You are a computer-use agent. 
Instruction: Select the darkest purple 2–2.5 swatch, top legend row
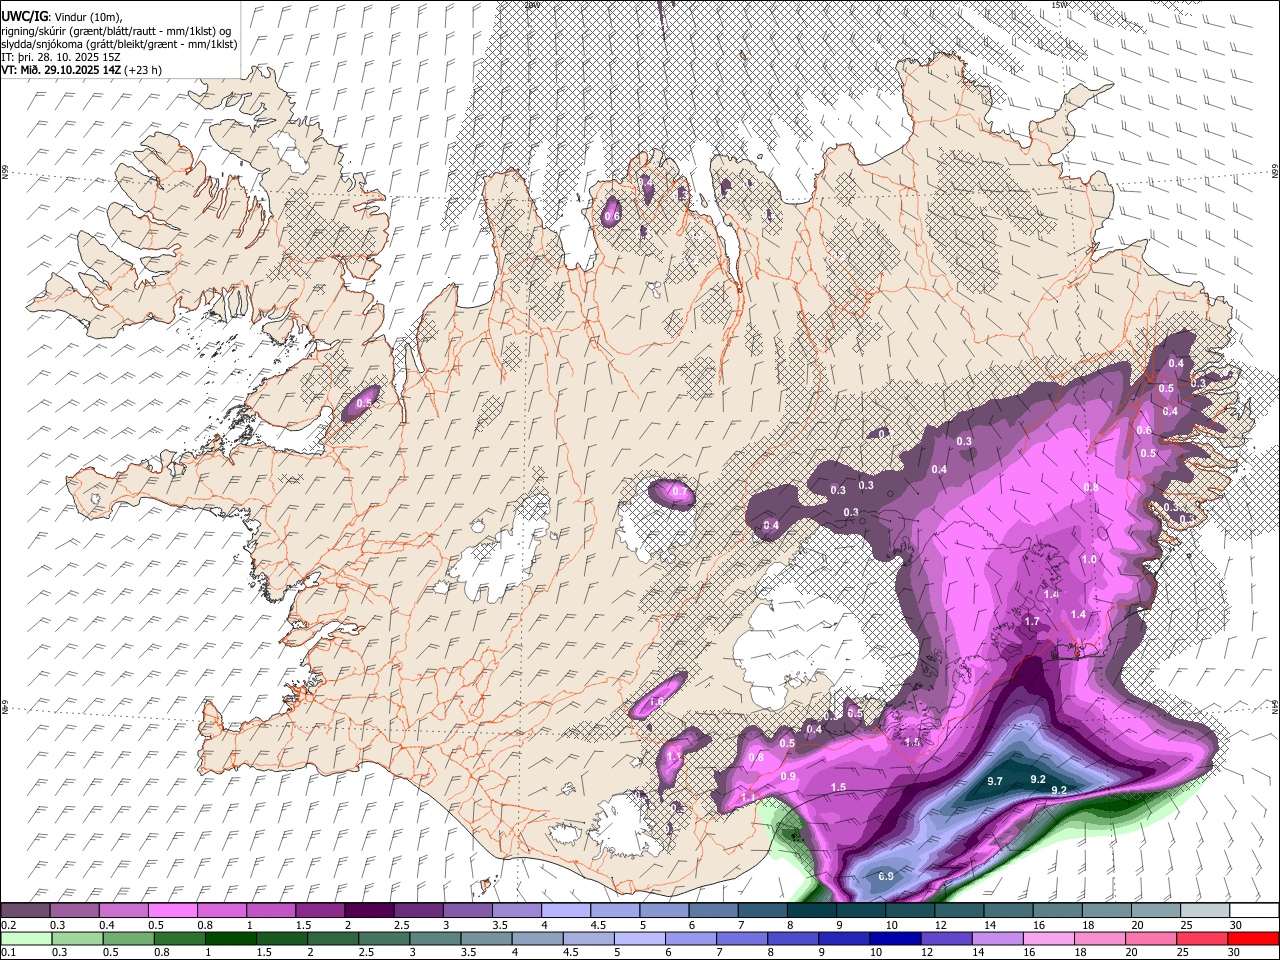(x=370, y=910)
